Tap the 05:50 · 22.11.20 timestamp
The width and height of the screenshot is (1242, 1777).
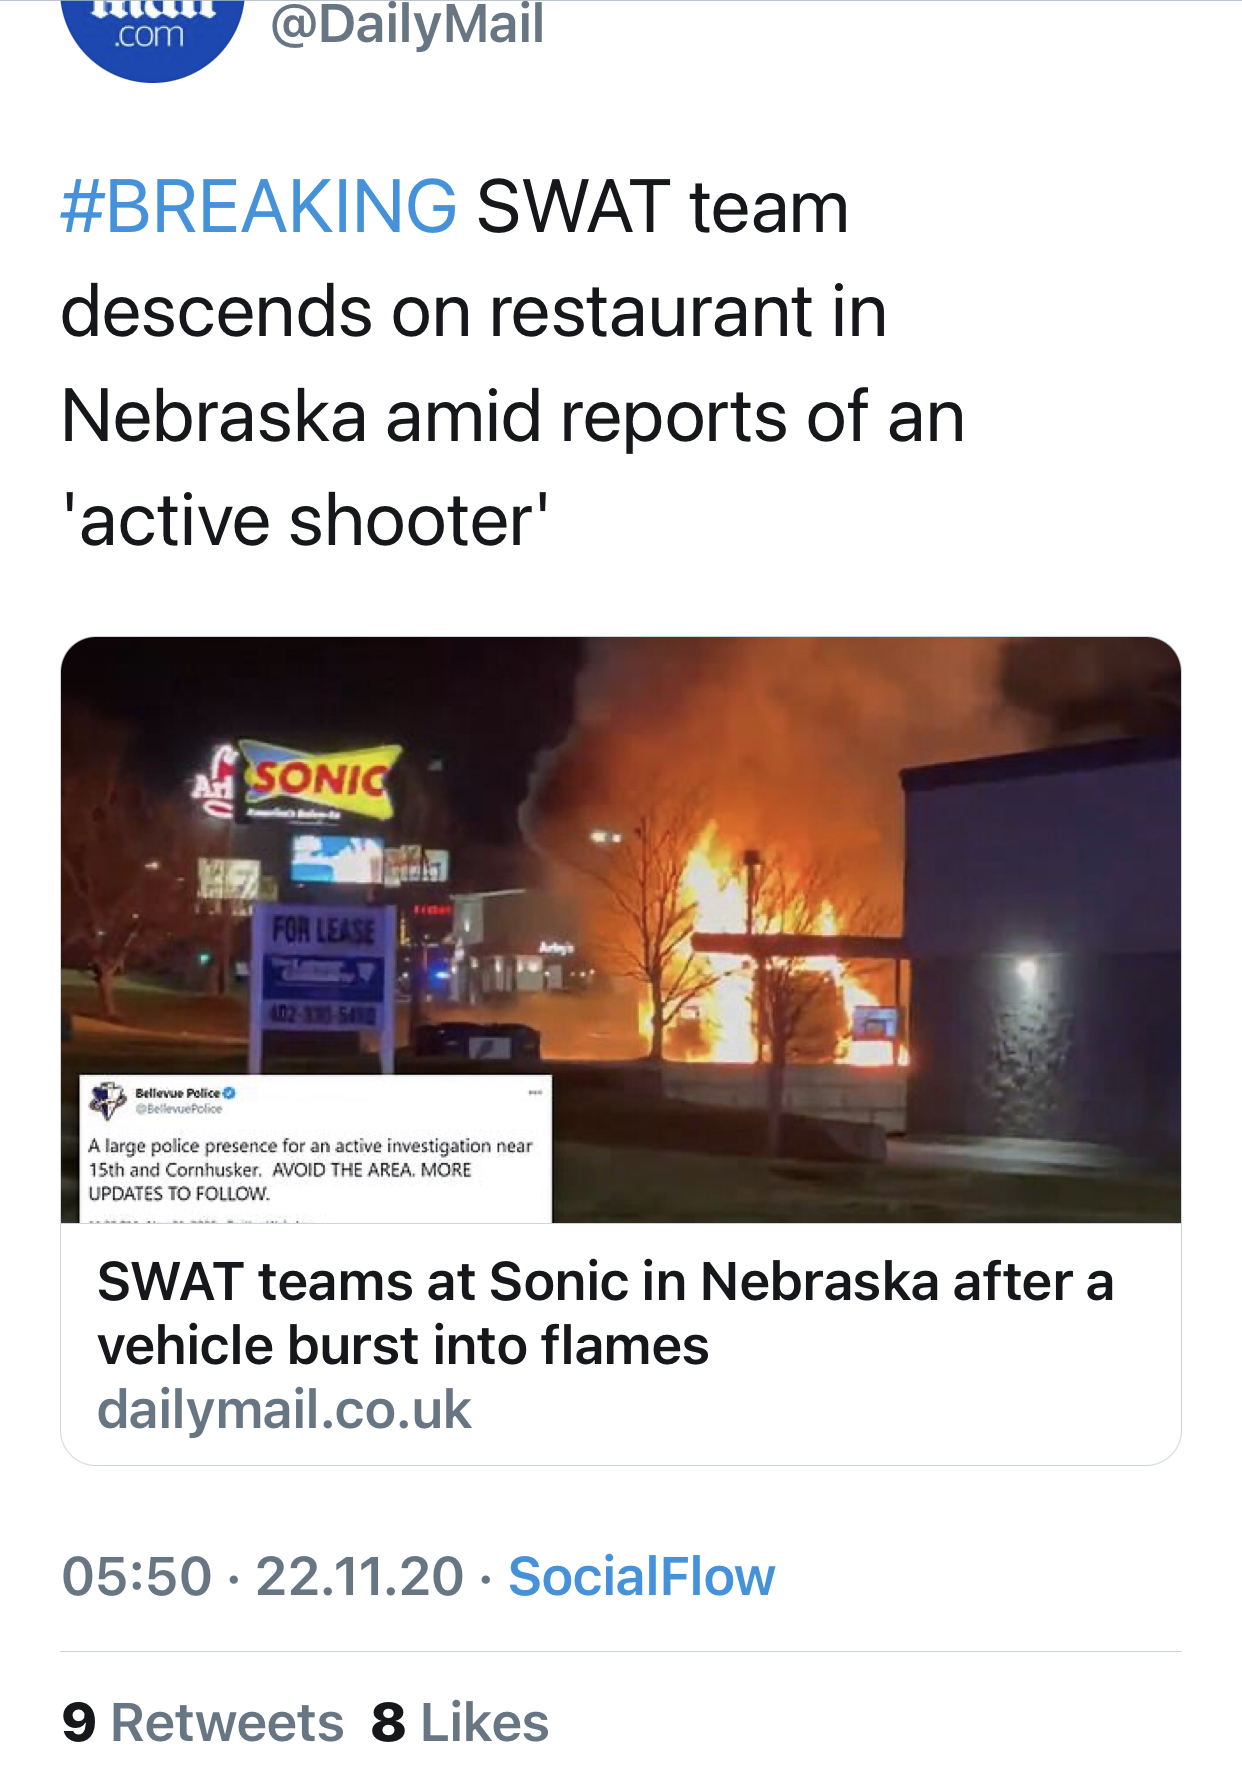(263, 1577)
